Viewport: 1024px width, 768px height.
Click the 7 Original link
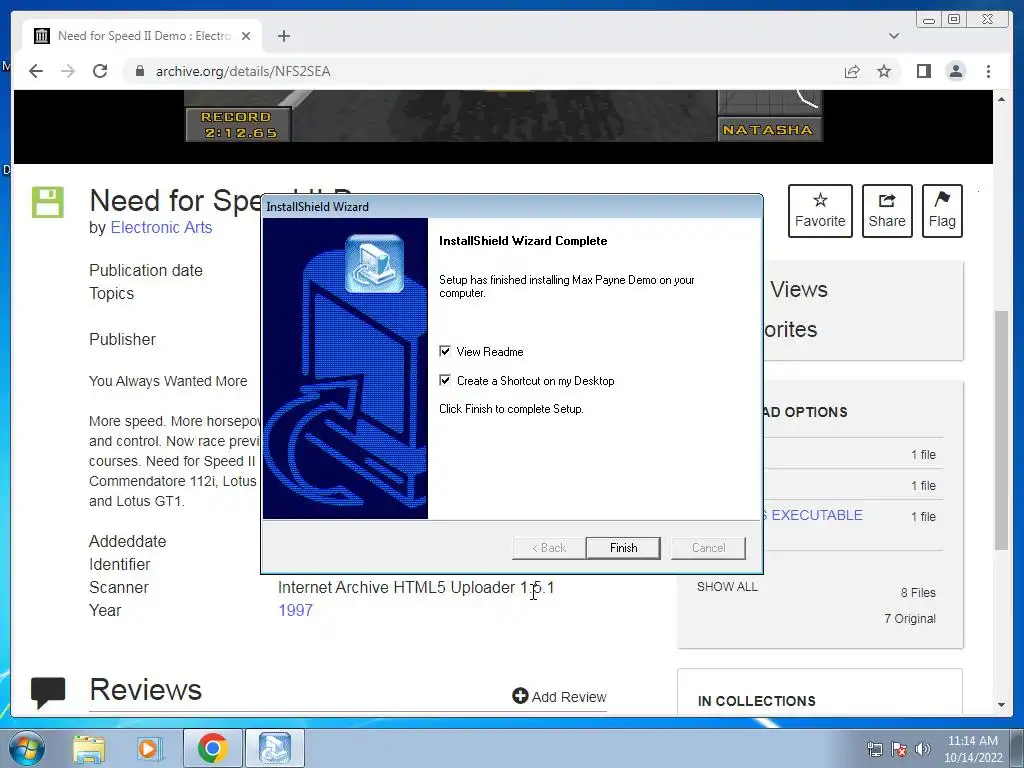click(x=910, y=618)
